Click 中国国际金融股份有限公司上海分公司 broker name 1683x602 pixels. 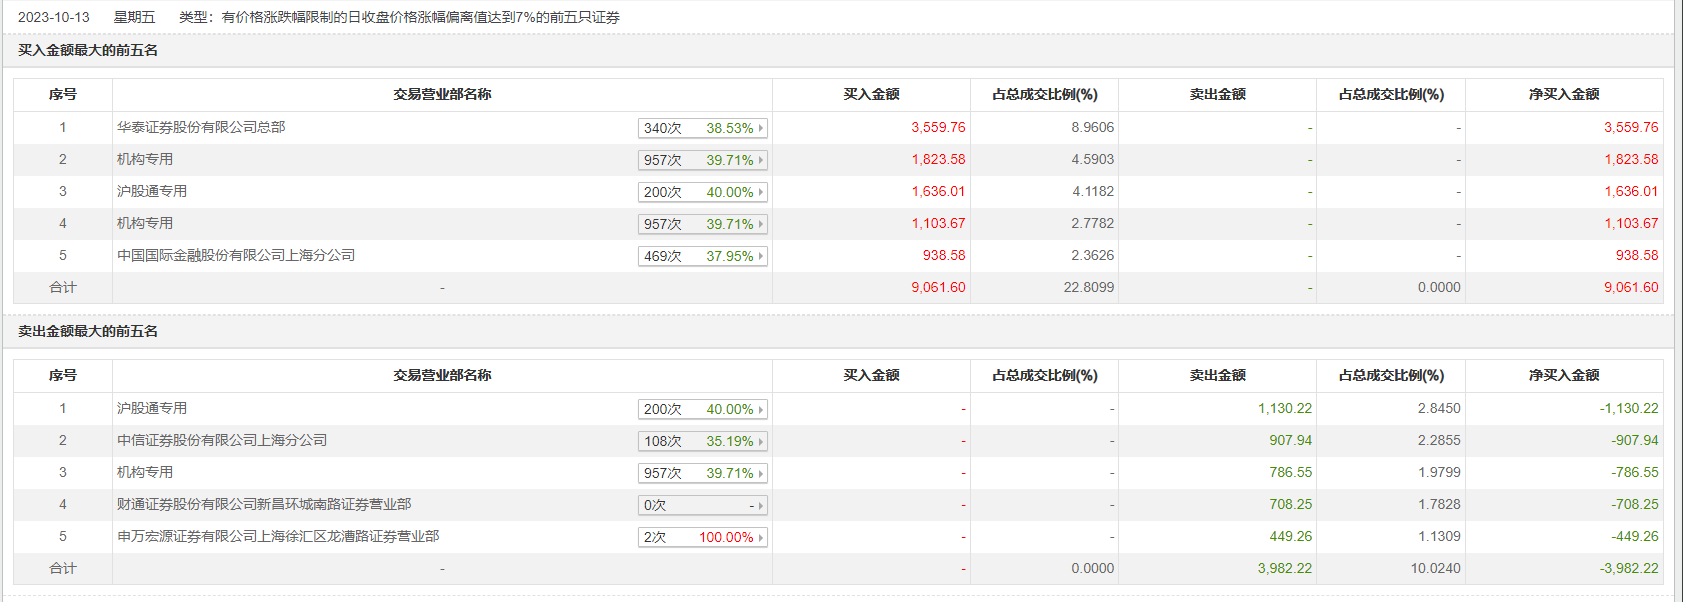[x=236, y=255]
